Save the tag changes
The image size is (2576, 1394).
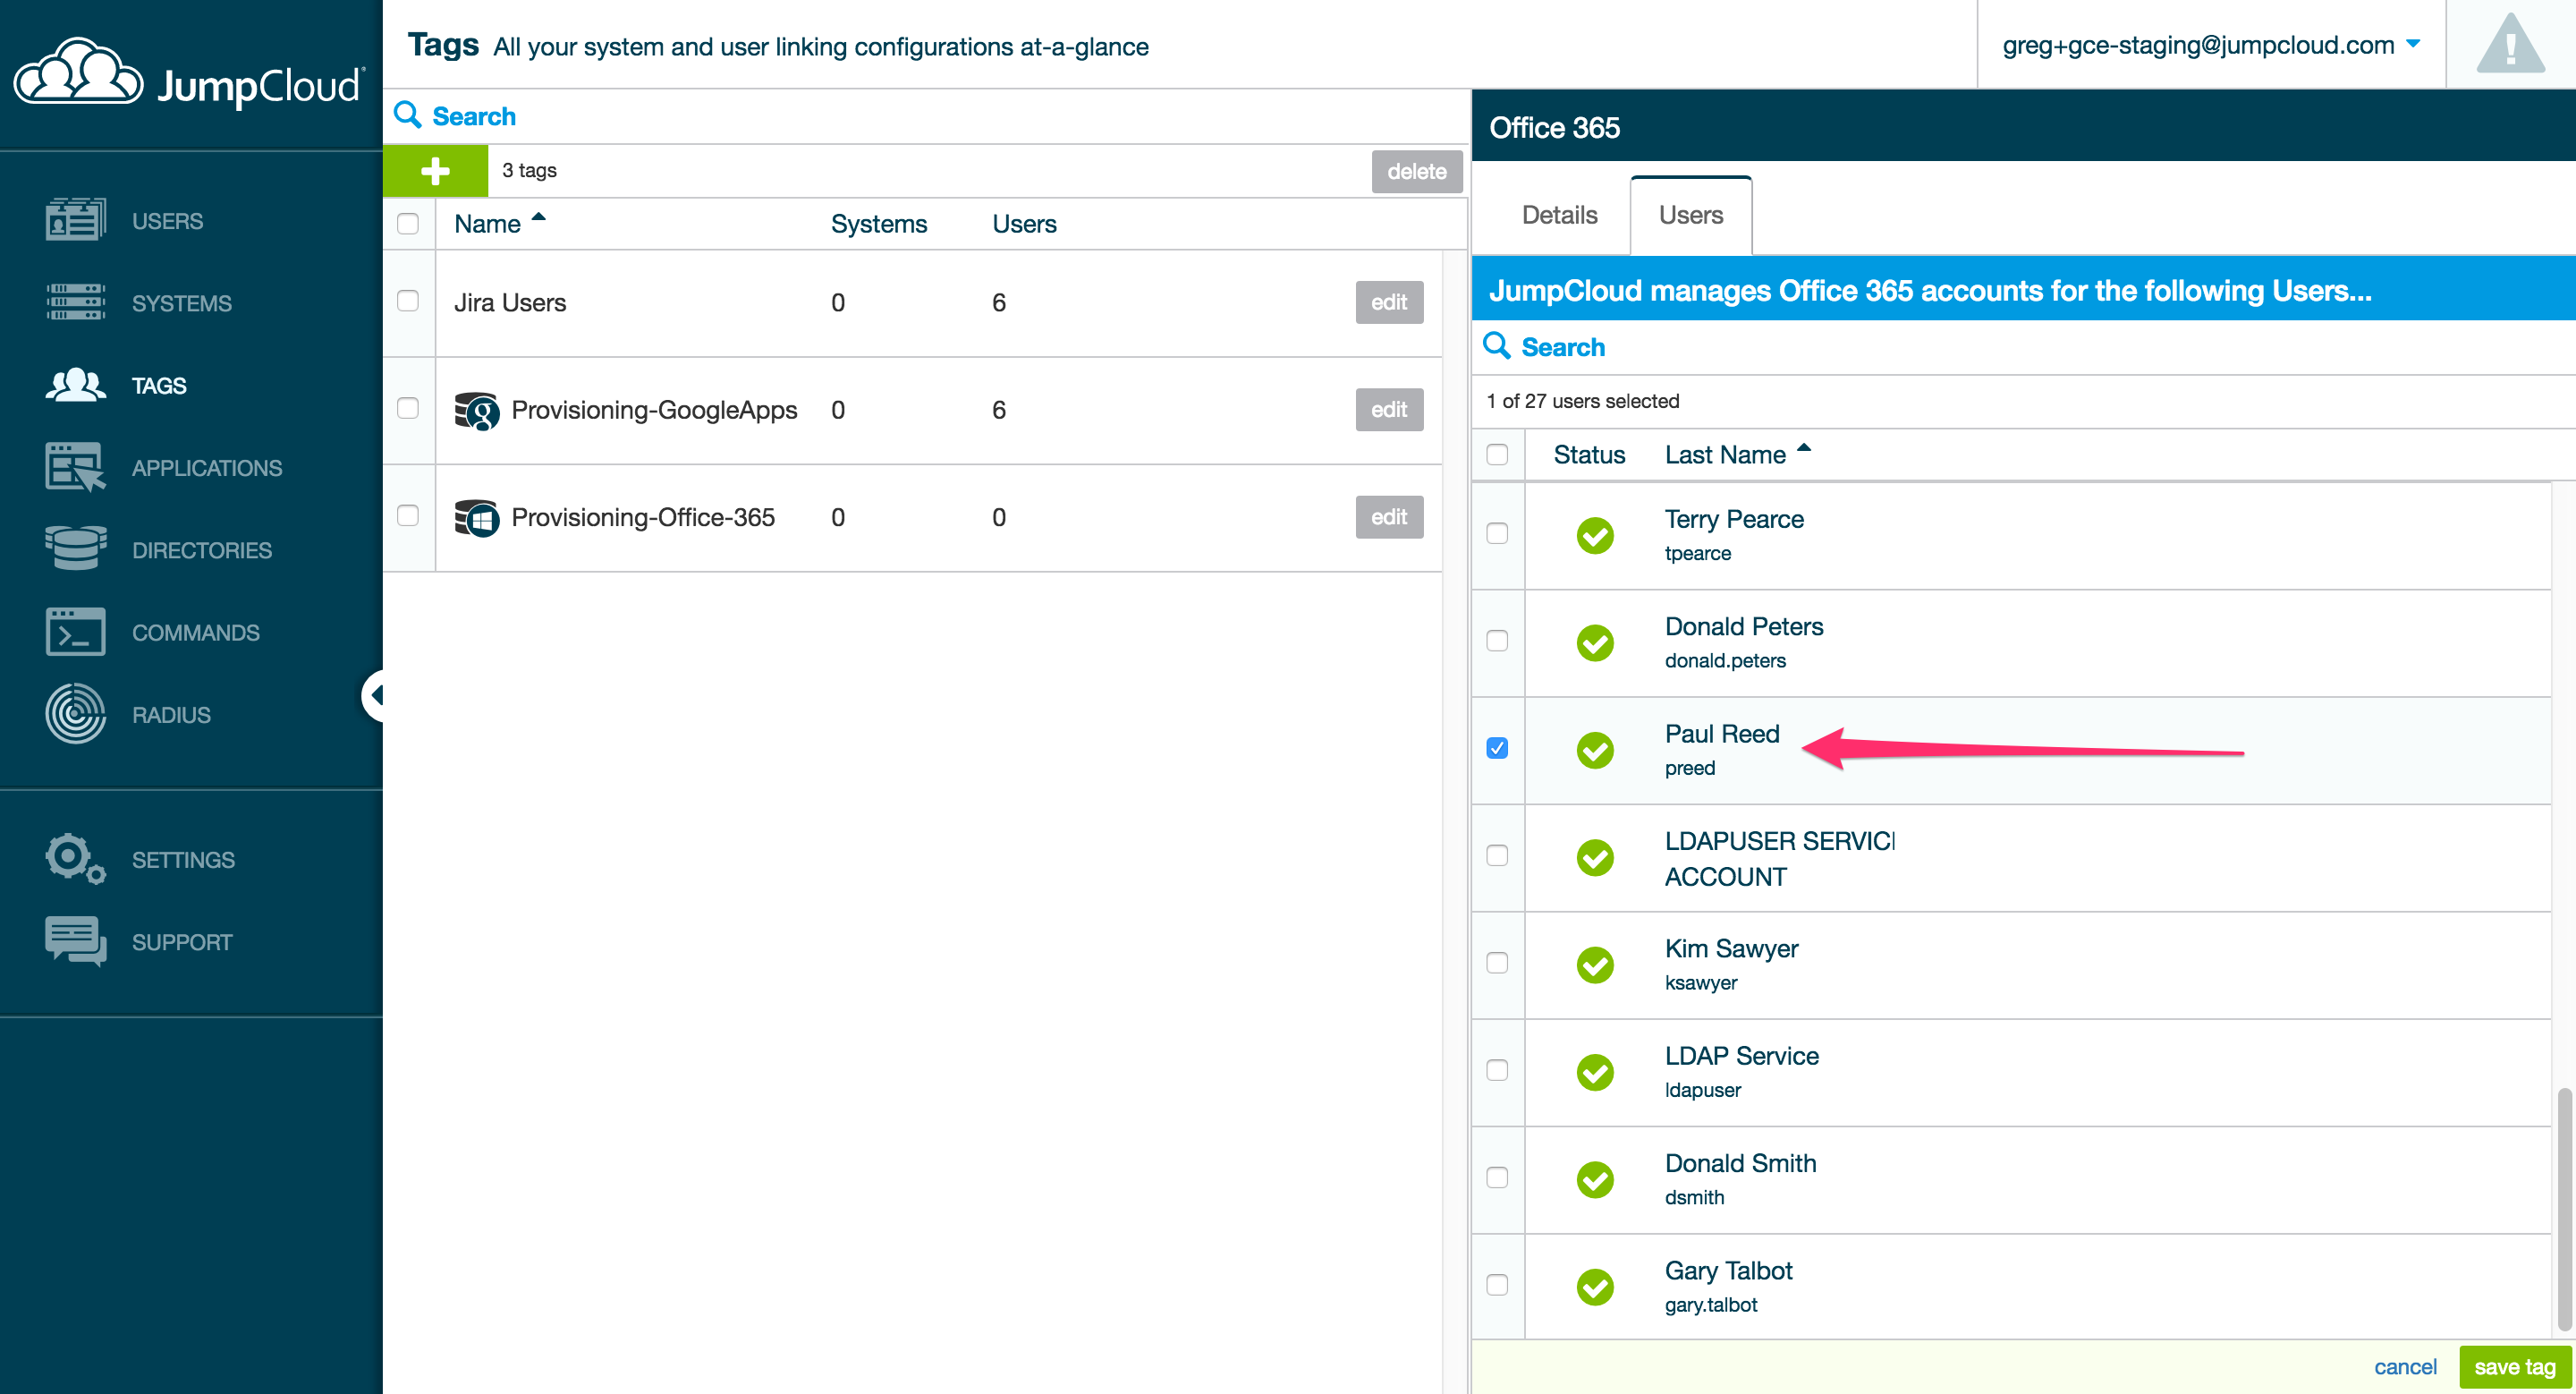[2514, 1366]
